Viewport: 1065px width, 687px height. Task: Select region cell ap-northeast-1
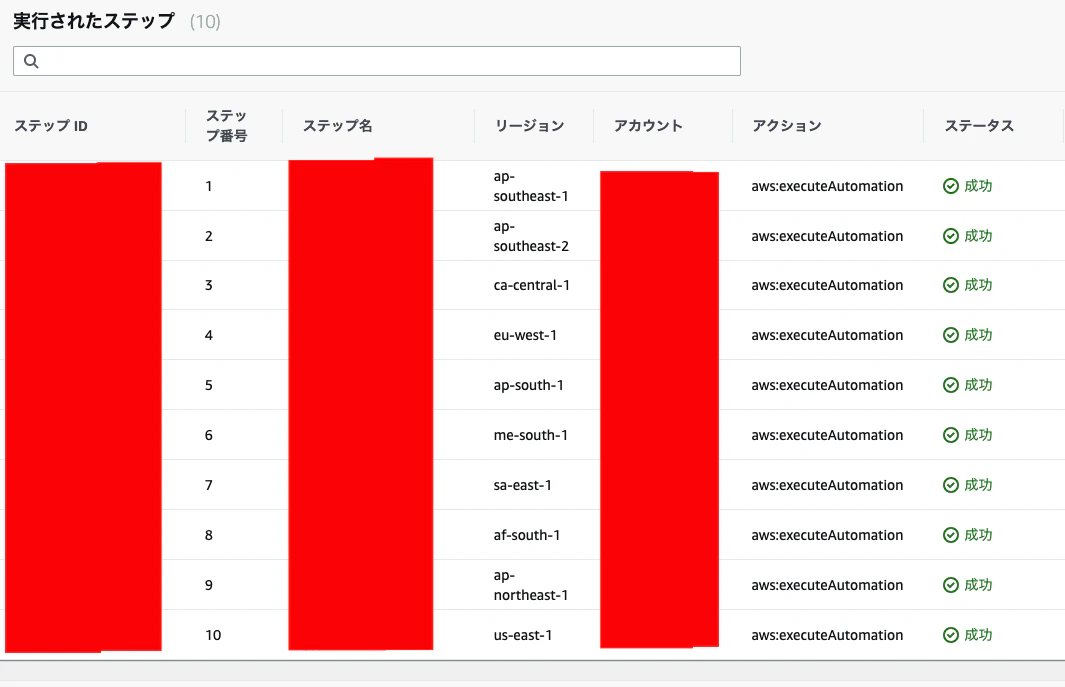click(x=531, y=585)
